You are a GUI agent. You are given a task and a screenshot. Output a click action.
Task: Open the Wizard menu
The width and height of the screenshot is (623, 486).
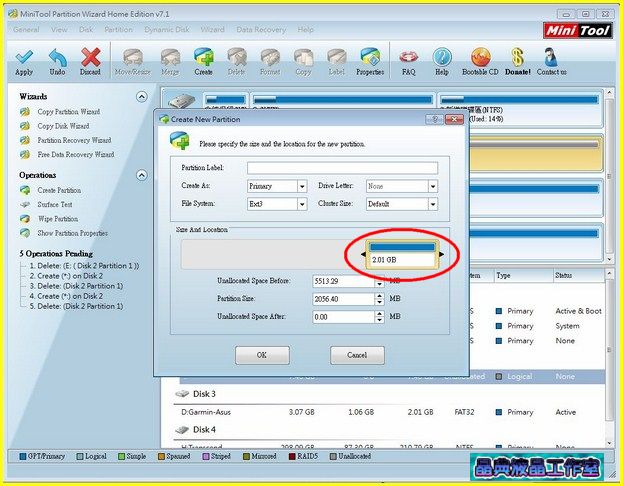point(213,29)
